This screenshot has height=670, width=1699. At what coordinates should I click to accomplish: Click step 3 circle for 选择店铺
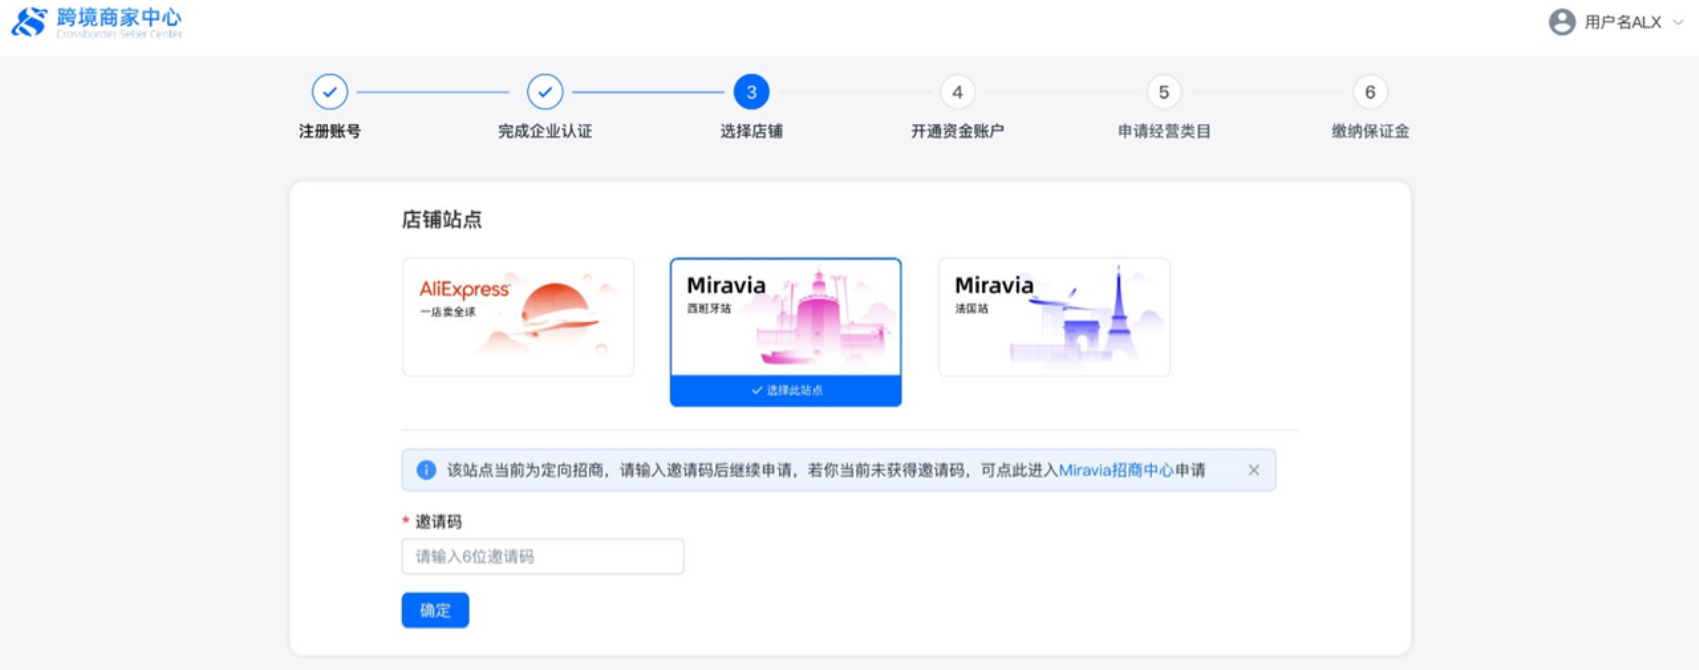pyautogui.click(x=751, y=92)
